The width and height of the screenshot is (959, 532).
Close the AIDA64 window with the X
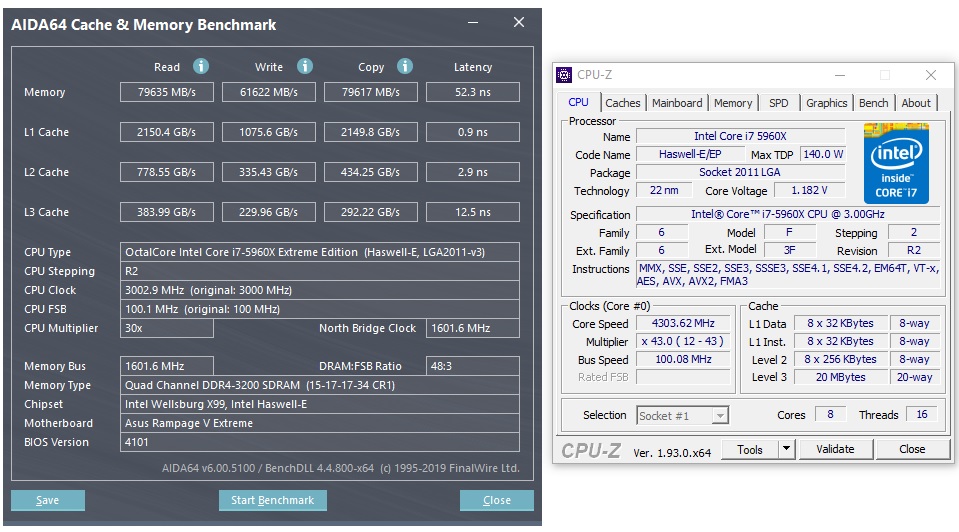point(519,23)
